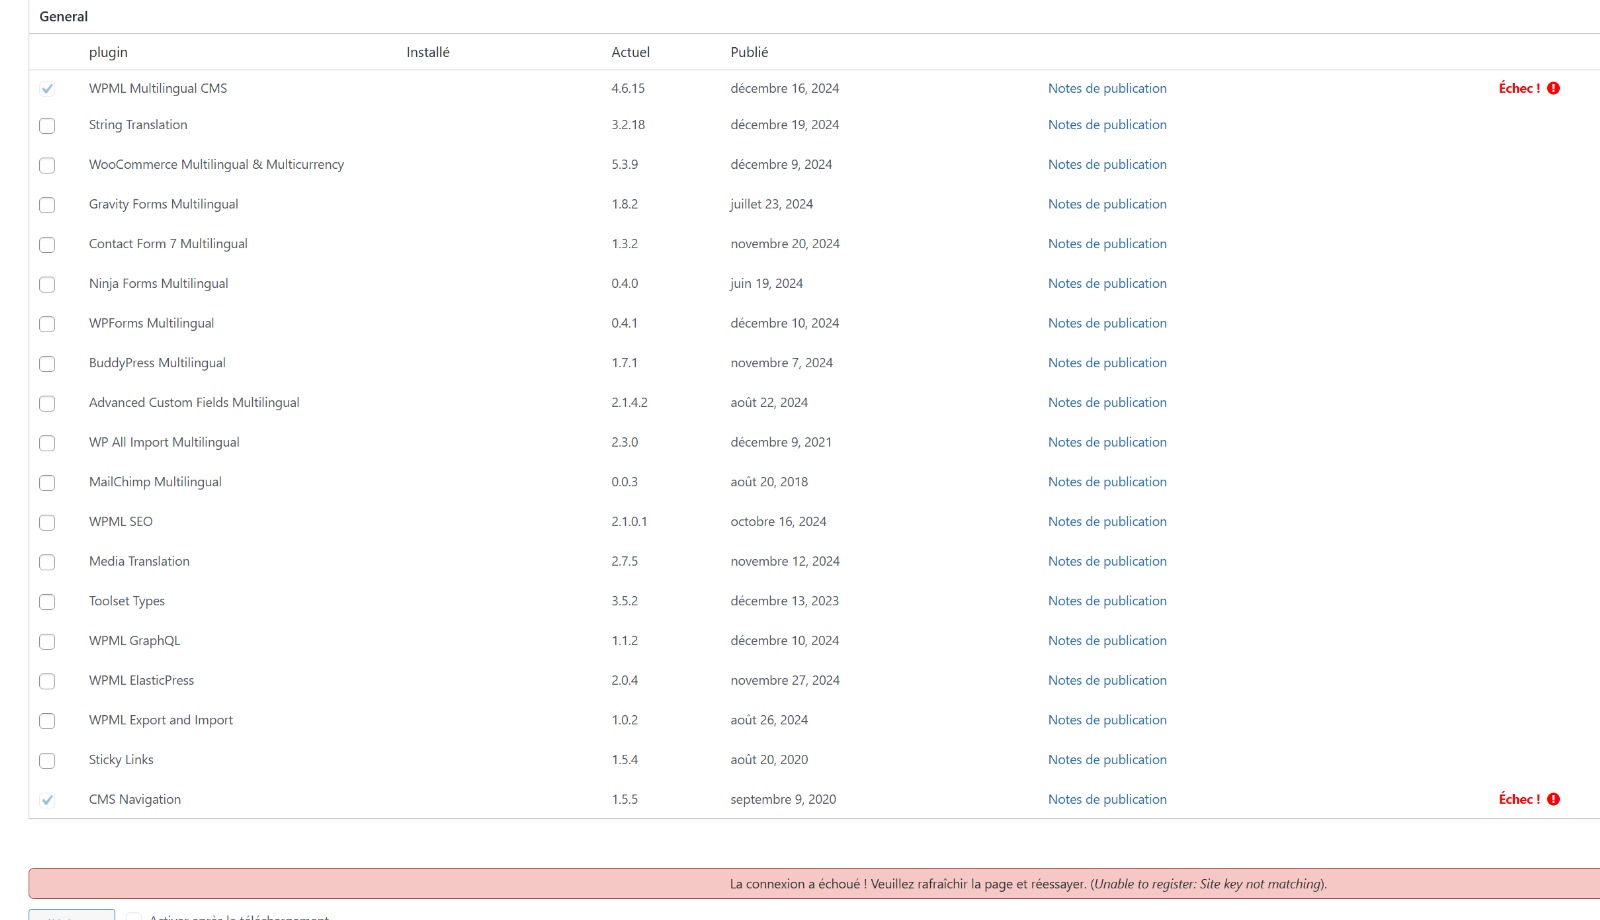View release notes for WooCommerce Multilingual
Image resolution: width=1600 pixels, height=920 pixels.
[x=1107, y=164]
